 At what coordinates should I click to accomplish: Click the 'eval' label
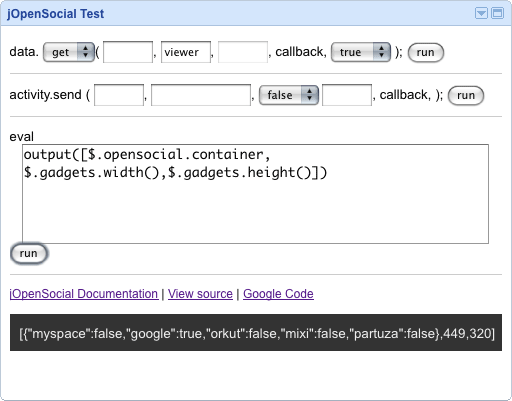pyautogui.click(x=22, y=137)
